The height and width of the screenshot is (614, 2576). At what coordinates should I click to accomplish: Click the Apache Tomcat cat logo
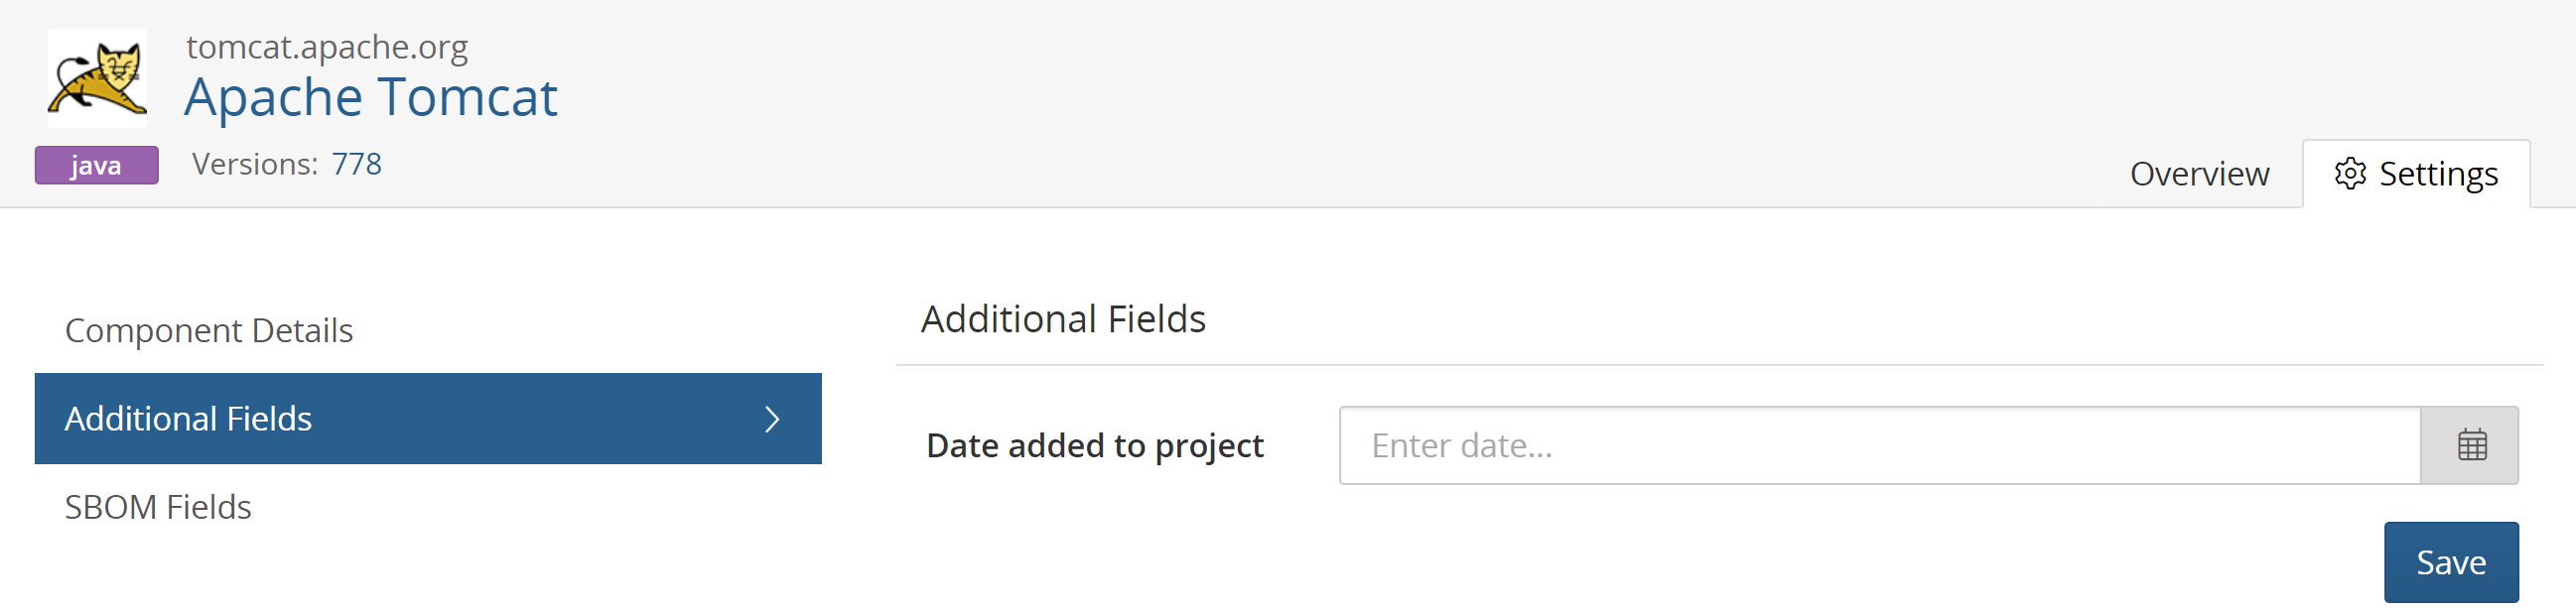pyautogui.click(x=96, y=79)
